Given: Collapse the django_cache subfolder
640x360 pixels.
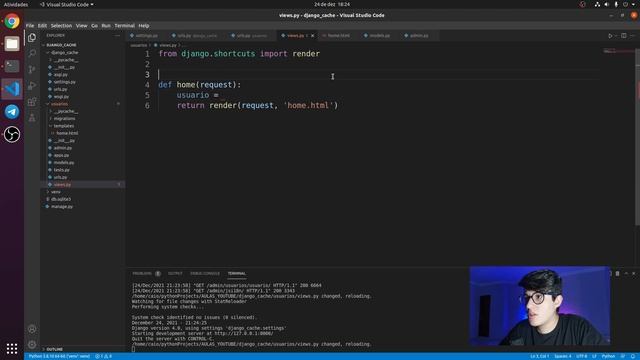Looking at the screenshot, I should click(64, 53).
